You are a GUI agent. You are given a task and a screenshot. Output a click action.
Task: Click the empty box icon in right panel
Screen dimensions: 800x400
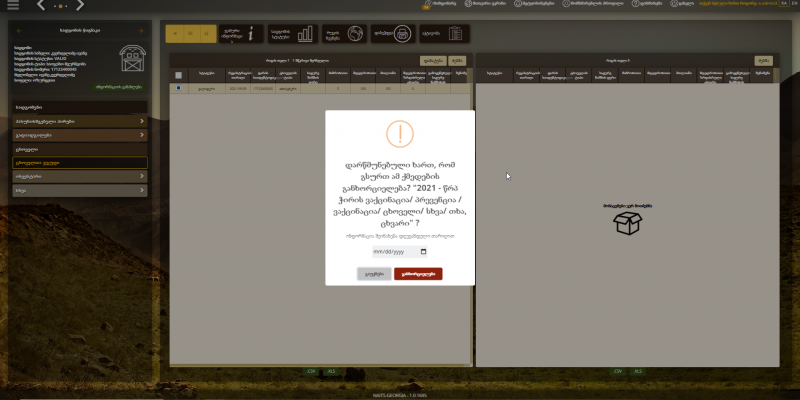click(x=628, y=223)
